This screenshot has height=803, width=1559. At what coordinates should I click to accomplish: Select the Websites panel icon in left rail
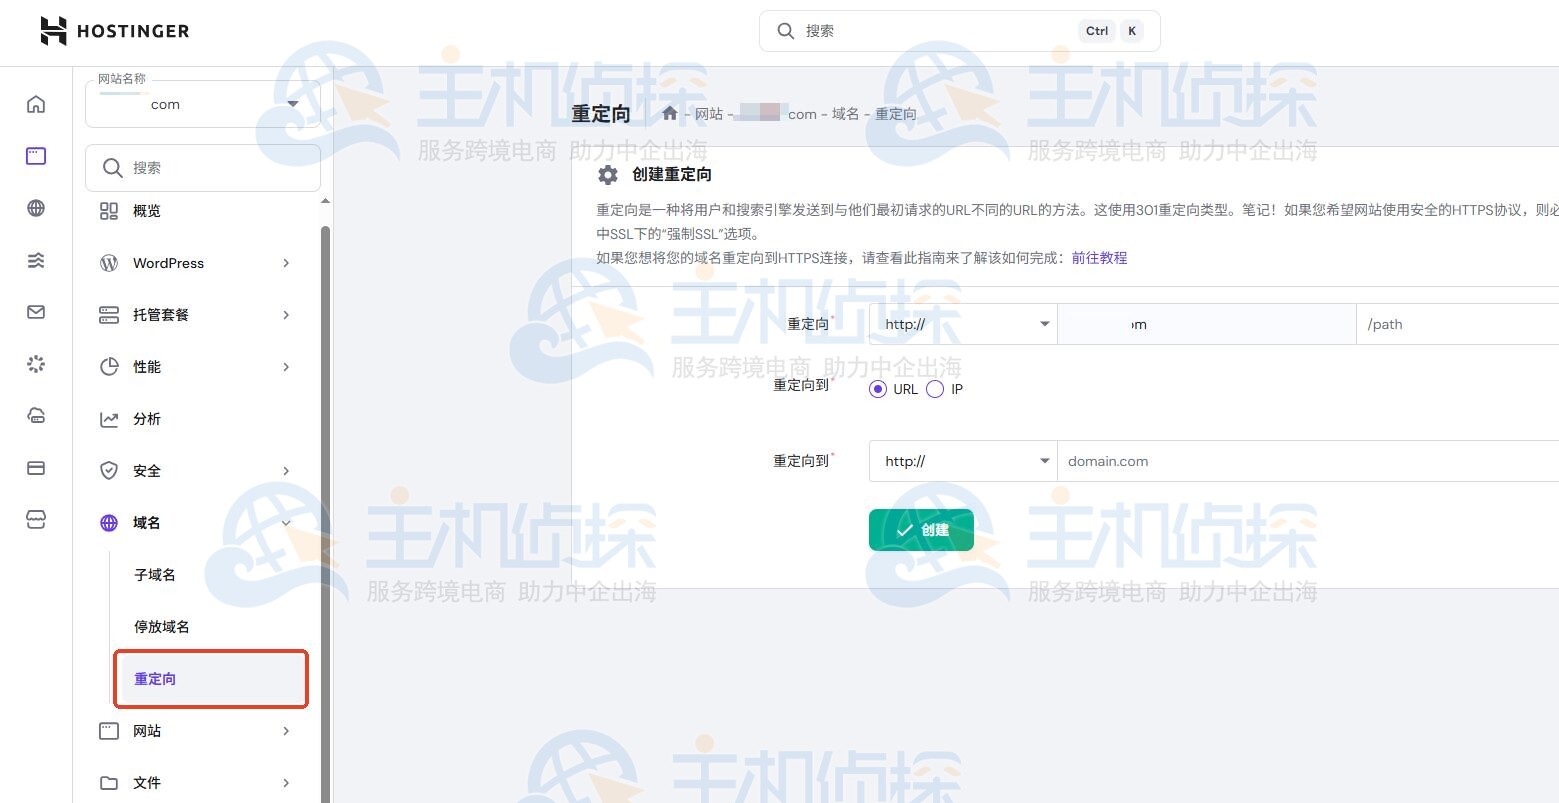tap(35, 155)
